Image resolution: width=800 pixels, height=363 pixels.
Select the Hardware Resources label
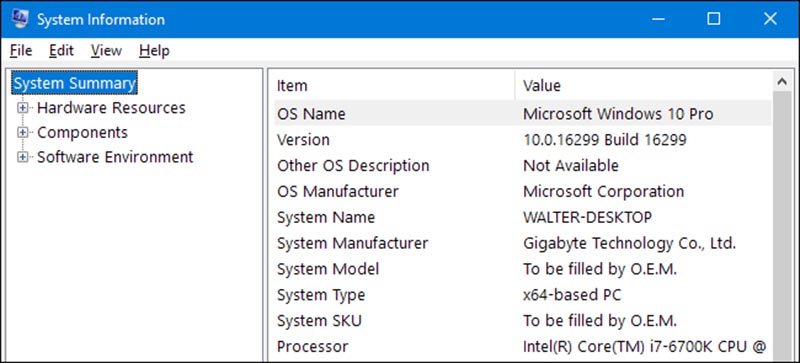click(111, 108)
